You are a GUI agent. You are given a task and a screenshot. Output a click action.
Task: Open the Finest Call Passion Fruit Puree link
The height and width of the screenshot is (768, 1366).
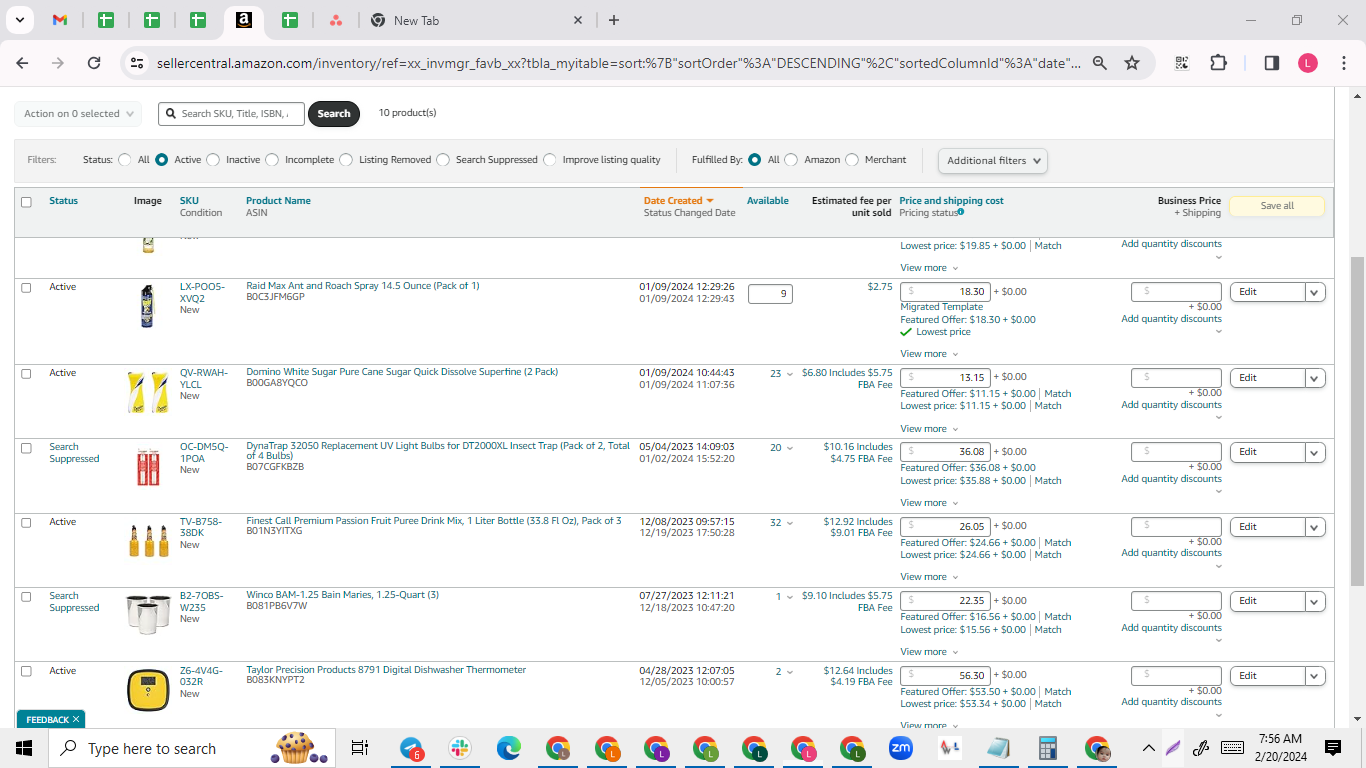tap(434, 521)
